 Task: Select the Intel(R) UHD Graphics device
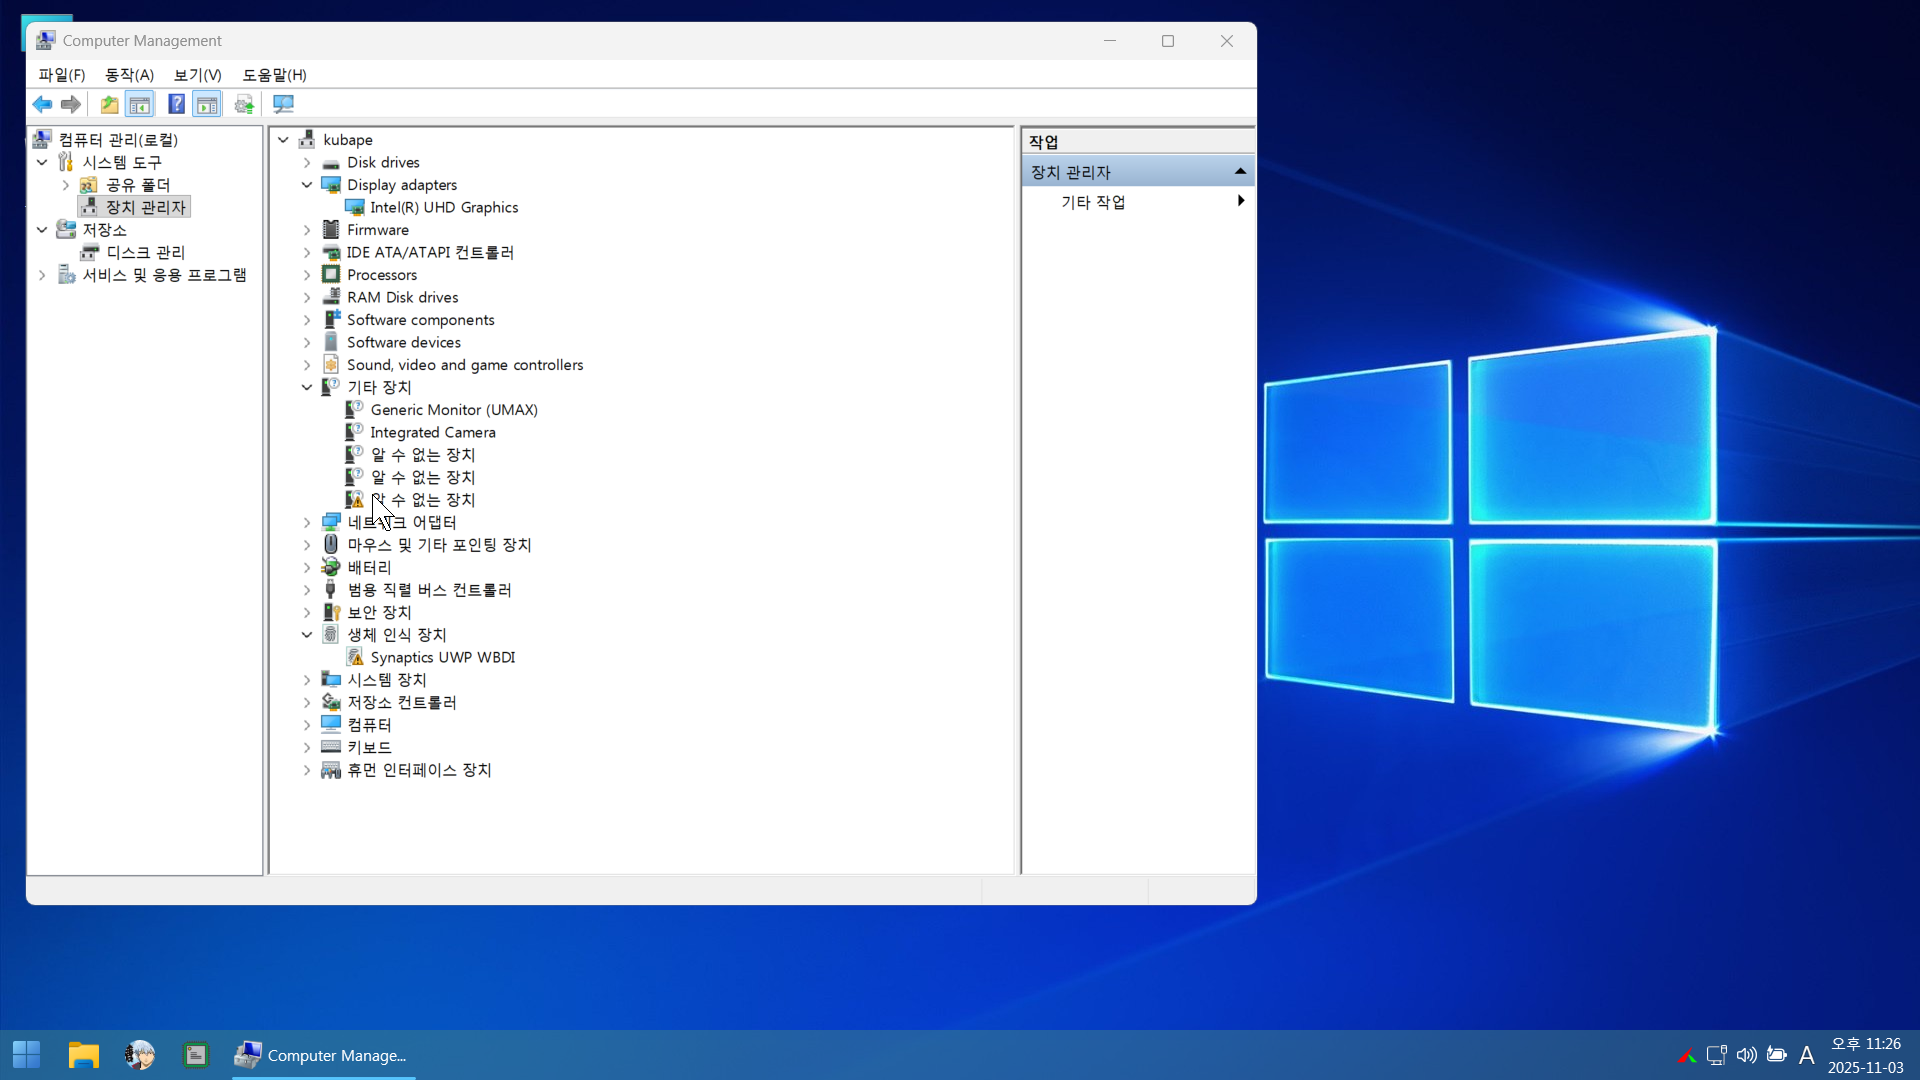(443, 208)
